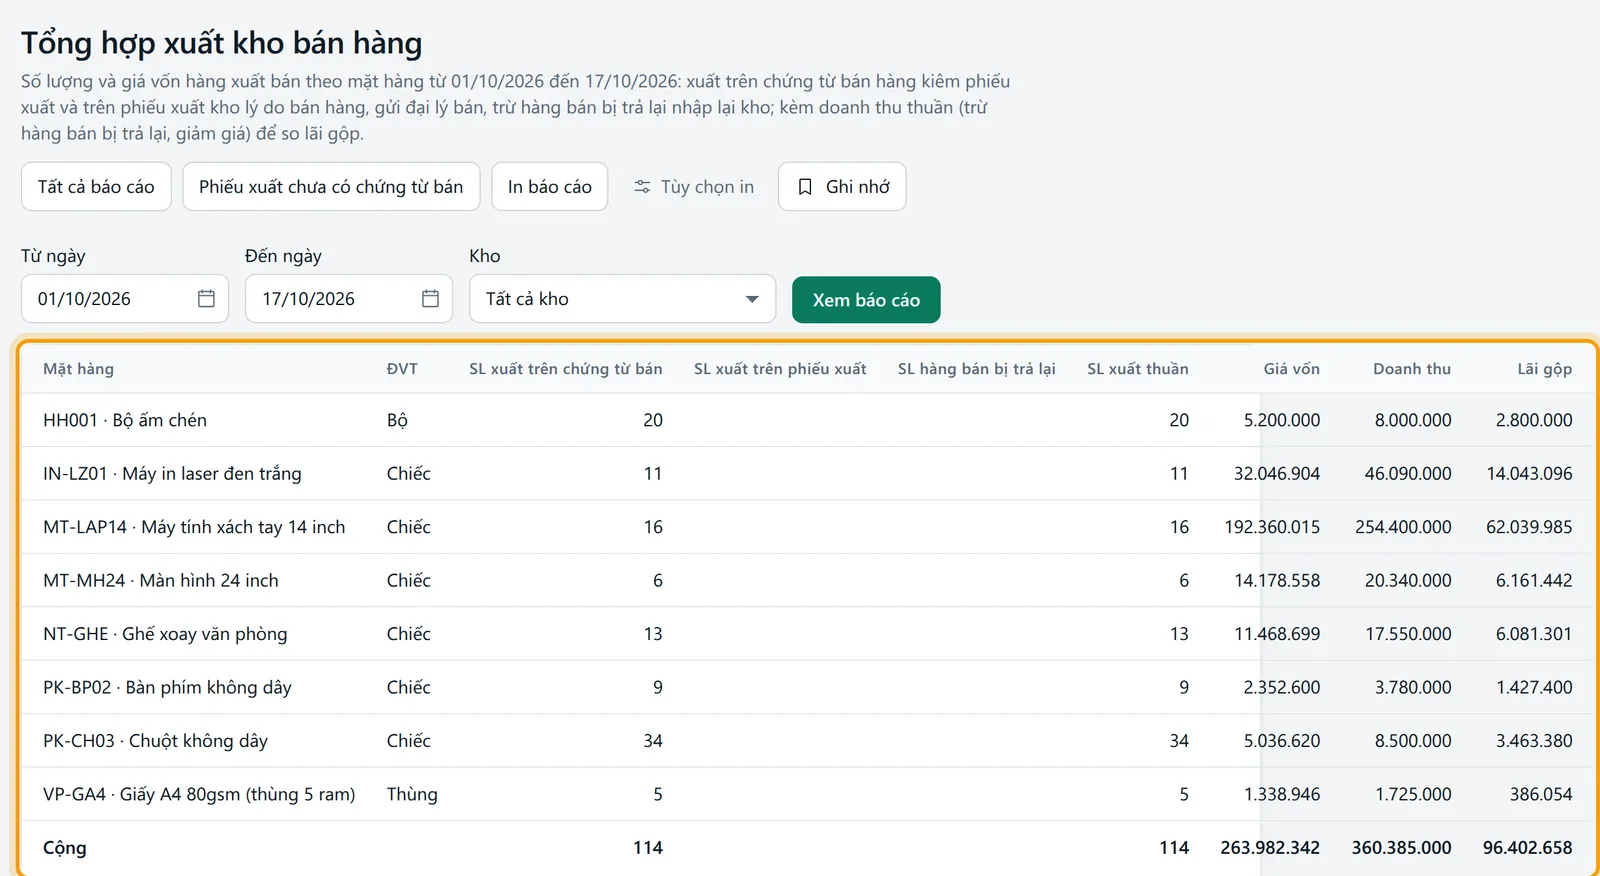Click the total Giá vốn 263.982.342
Image resolution: width=1600 pixels, height=876 pixels.
pyautogui.click(x=1270, y=848)
